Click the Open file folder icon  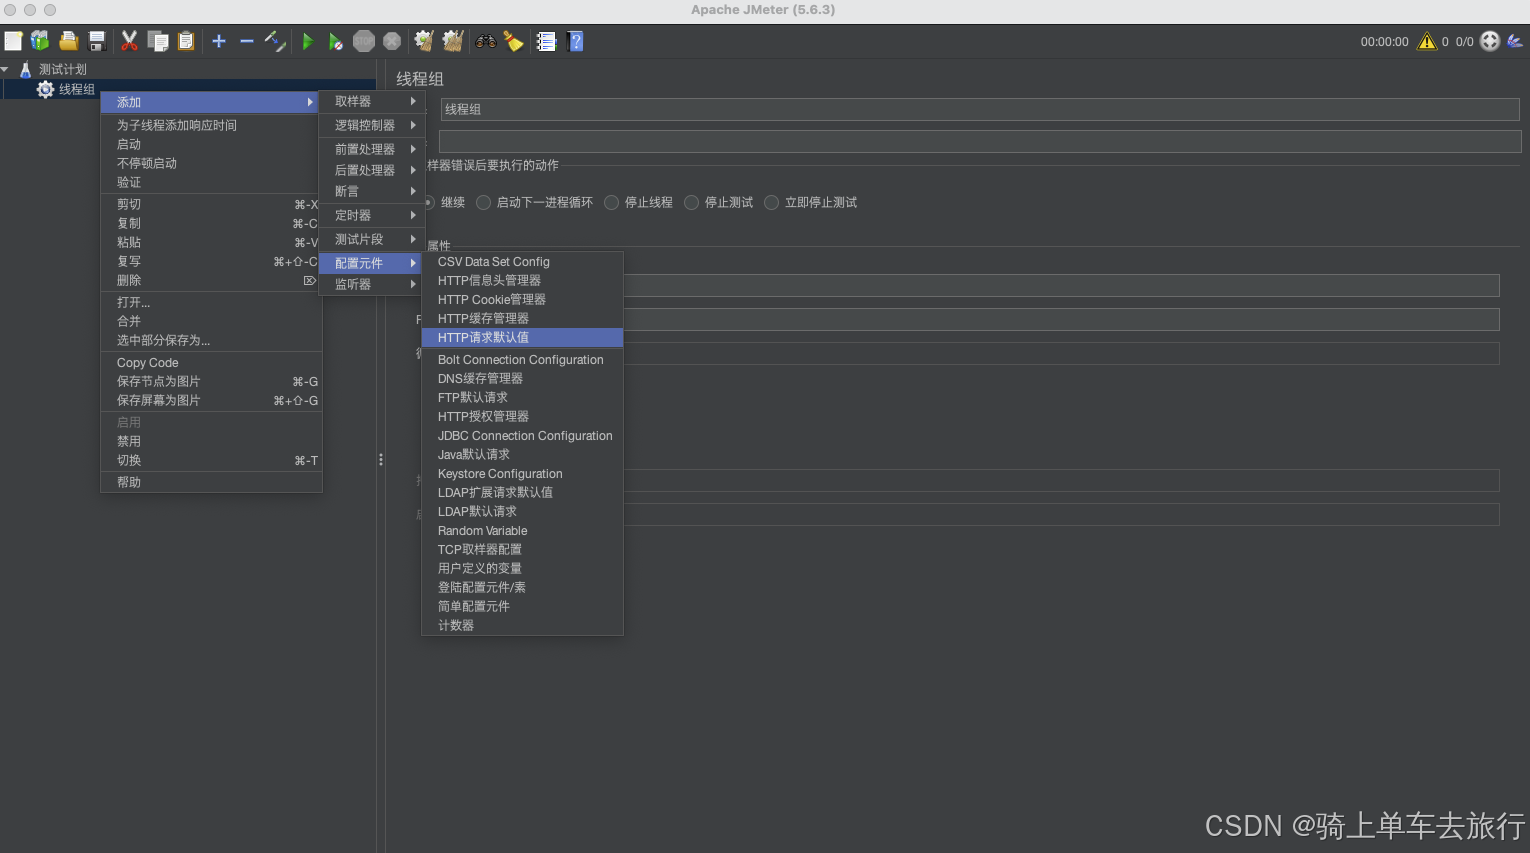tap(68, 41)
